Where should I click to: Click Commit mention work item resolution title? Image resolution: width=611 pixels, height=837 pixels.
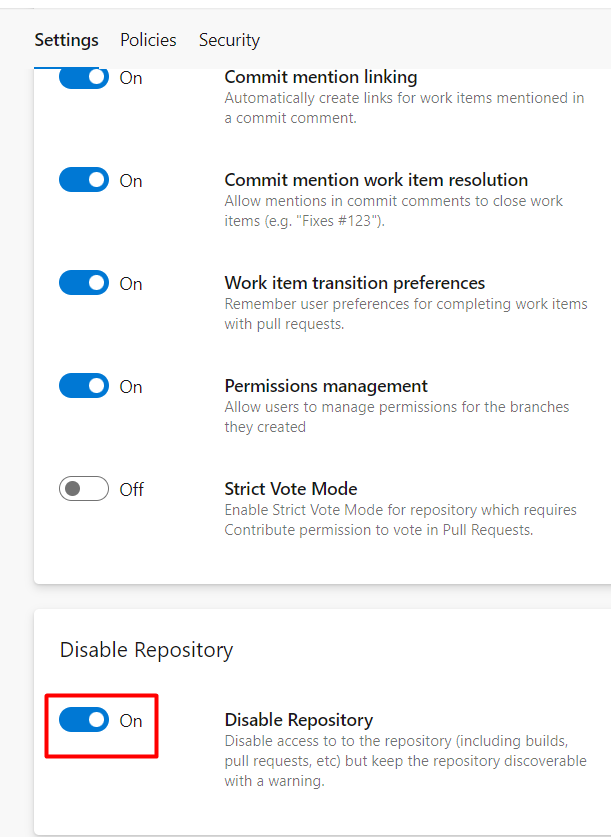pyautogui.click(x=376, y=180)
